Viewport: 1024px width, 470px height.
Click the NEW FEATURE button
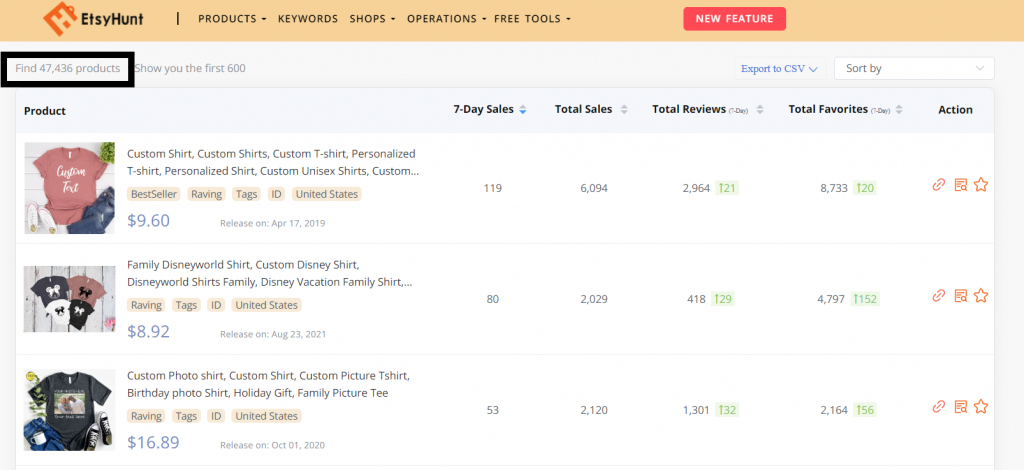[734, 19]
